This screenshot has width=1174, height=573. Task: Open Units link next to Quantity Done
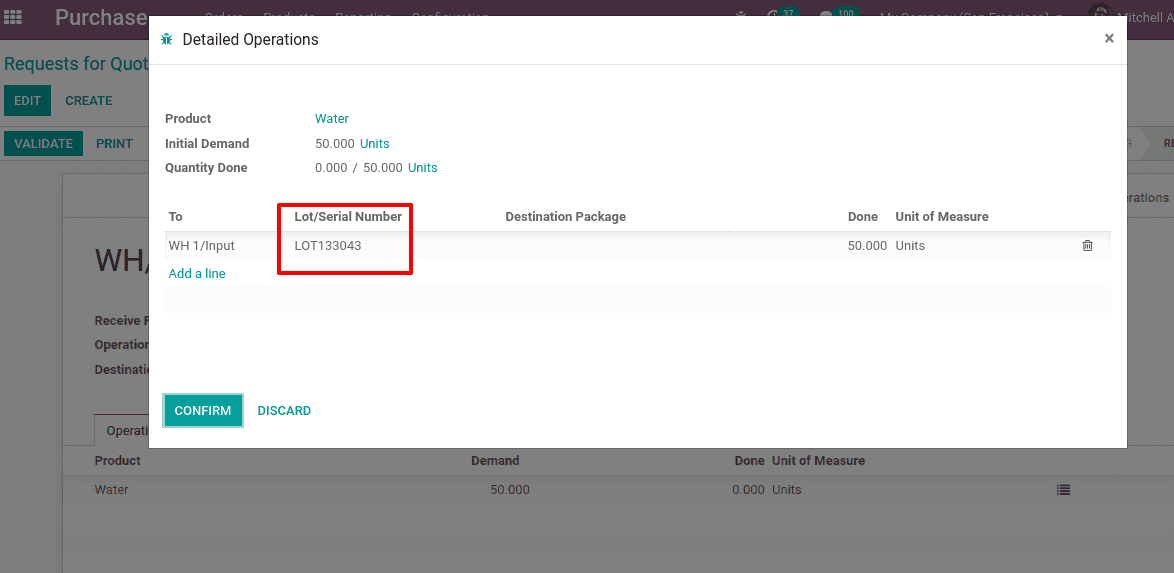(422, 168)
